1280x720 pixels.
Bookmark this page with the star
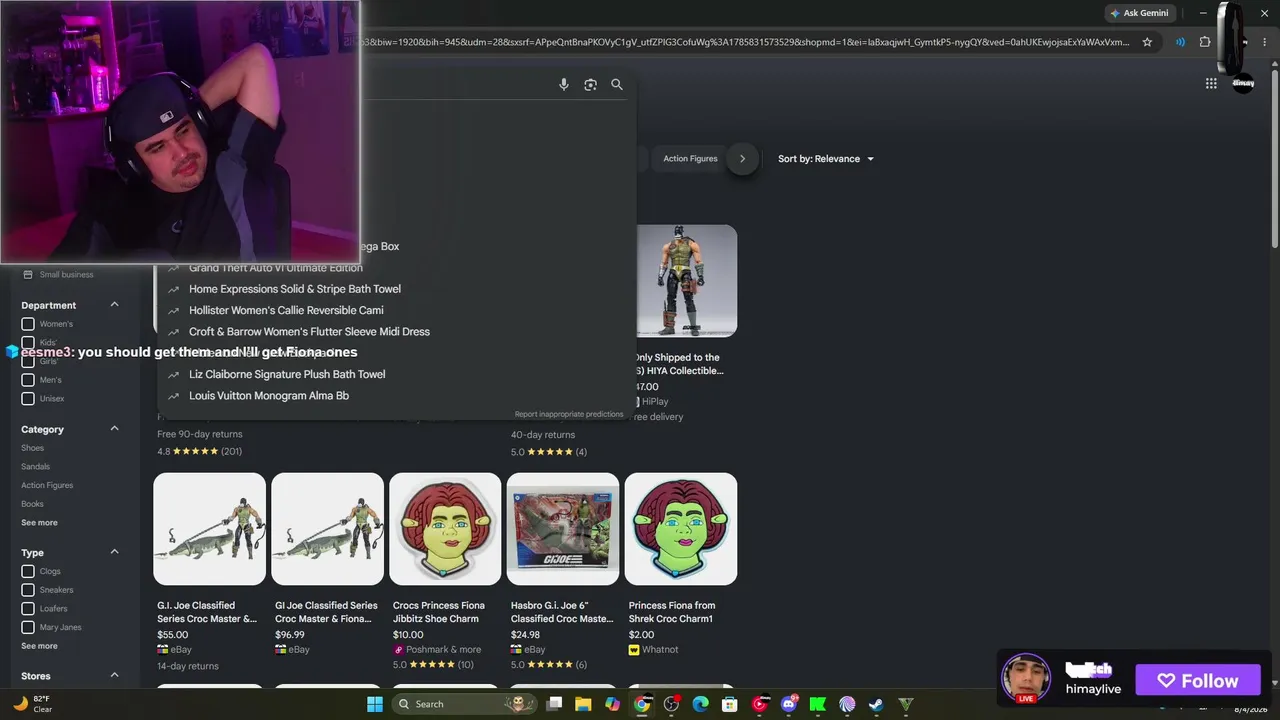(x=1147, y=42)
